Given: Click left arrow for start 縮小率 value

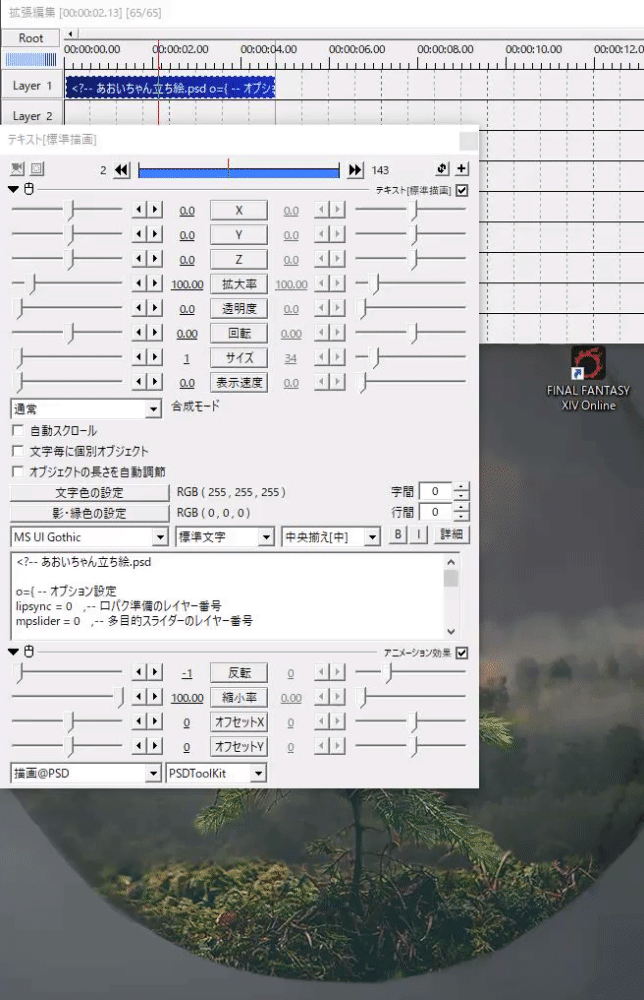Looking at the screenshot, I should pyautogui.click(x=139, y=696).
